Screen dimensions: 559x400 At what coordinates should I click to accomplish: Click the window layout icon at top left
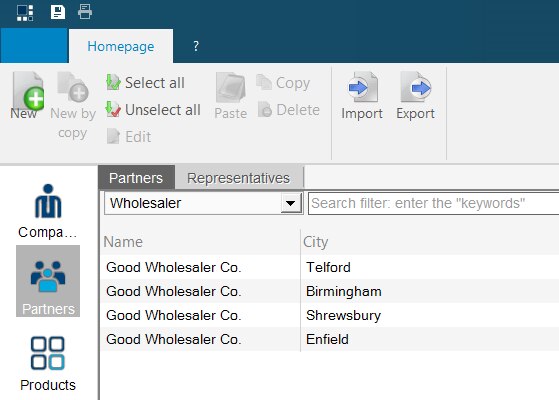coord(25,13)
